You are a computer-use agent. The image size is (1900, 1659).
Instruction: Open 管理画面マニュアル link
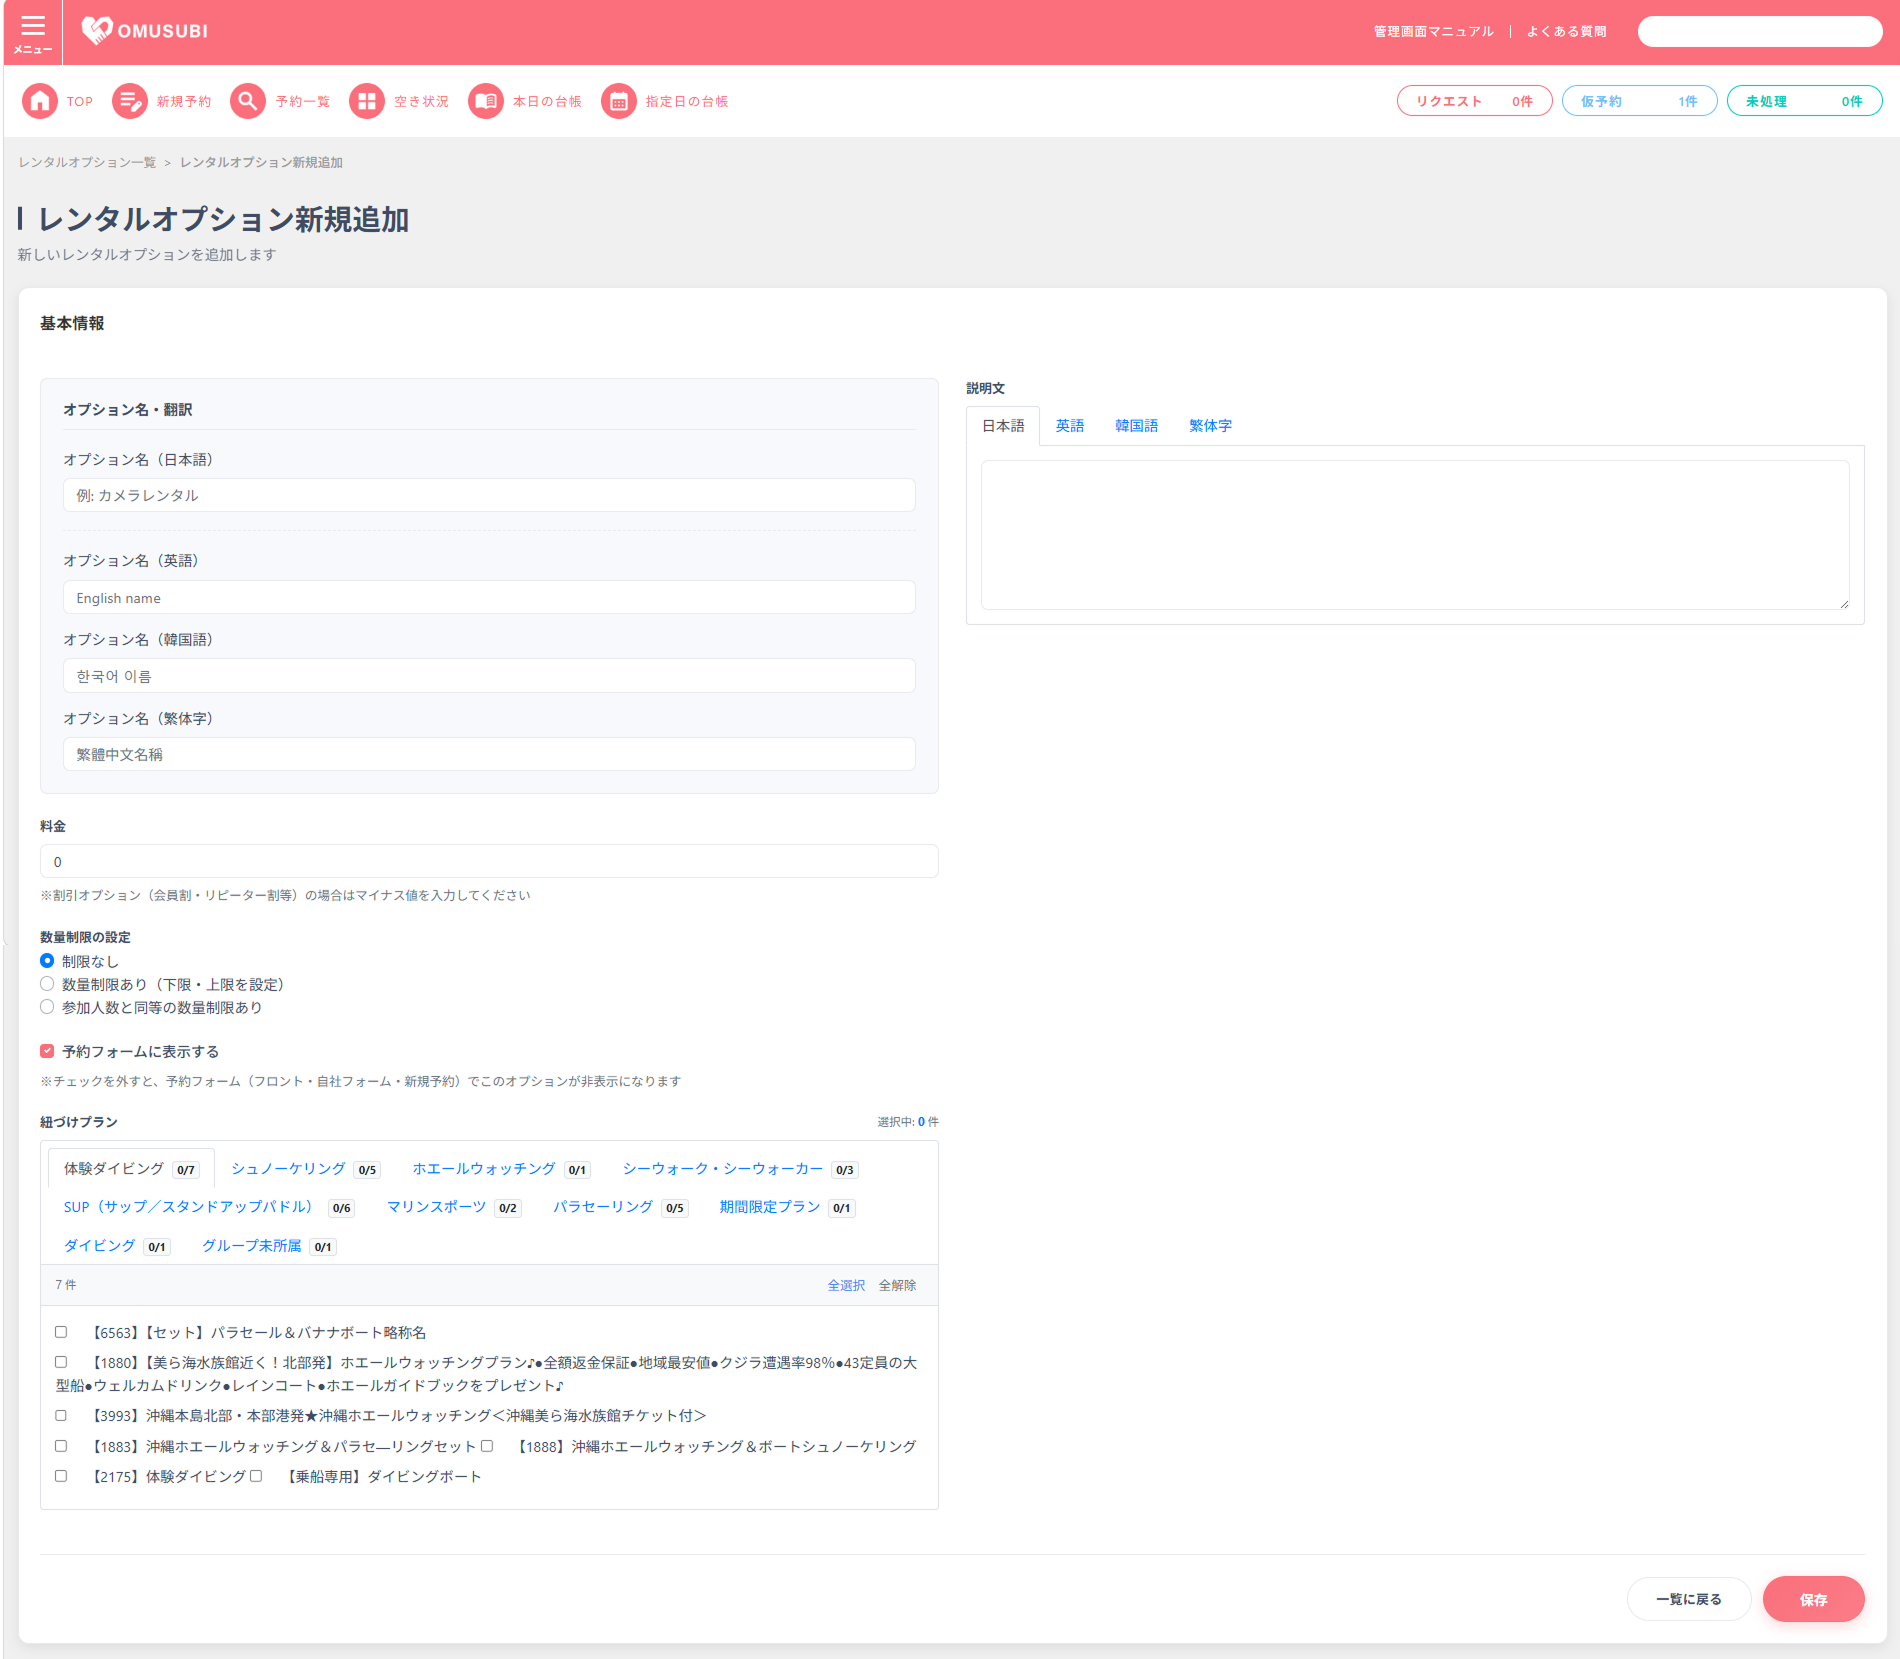[x=1433, y=32]
